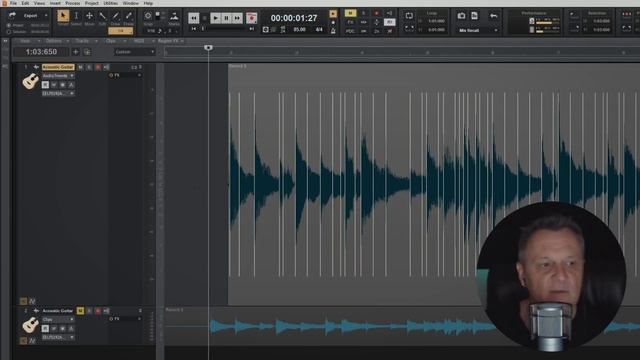This screenshot has height=360, width=640.
Task: Set loop points to selection icon
Action: 409,28
